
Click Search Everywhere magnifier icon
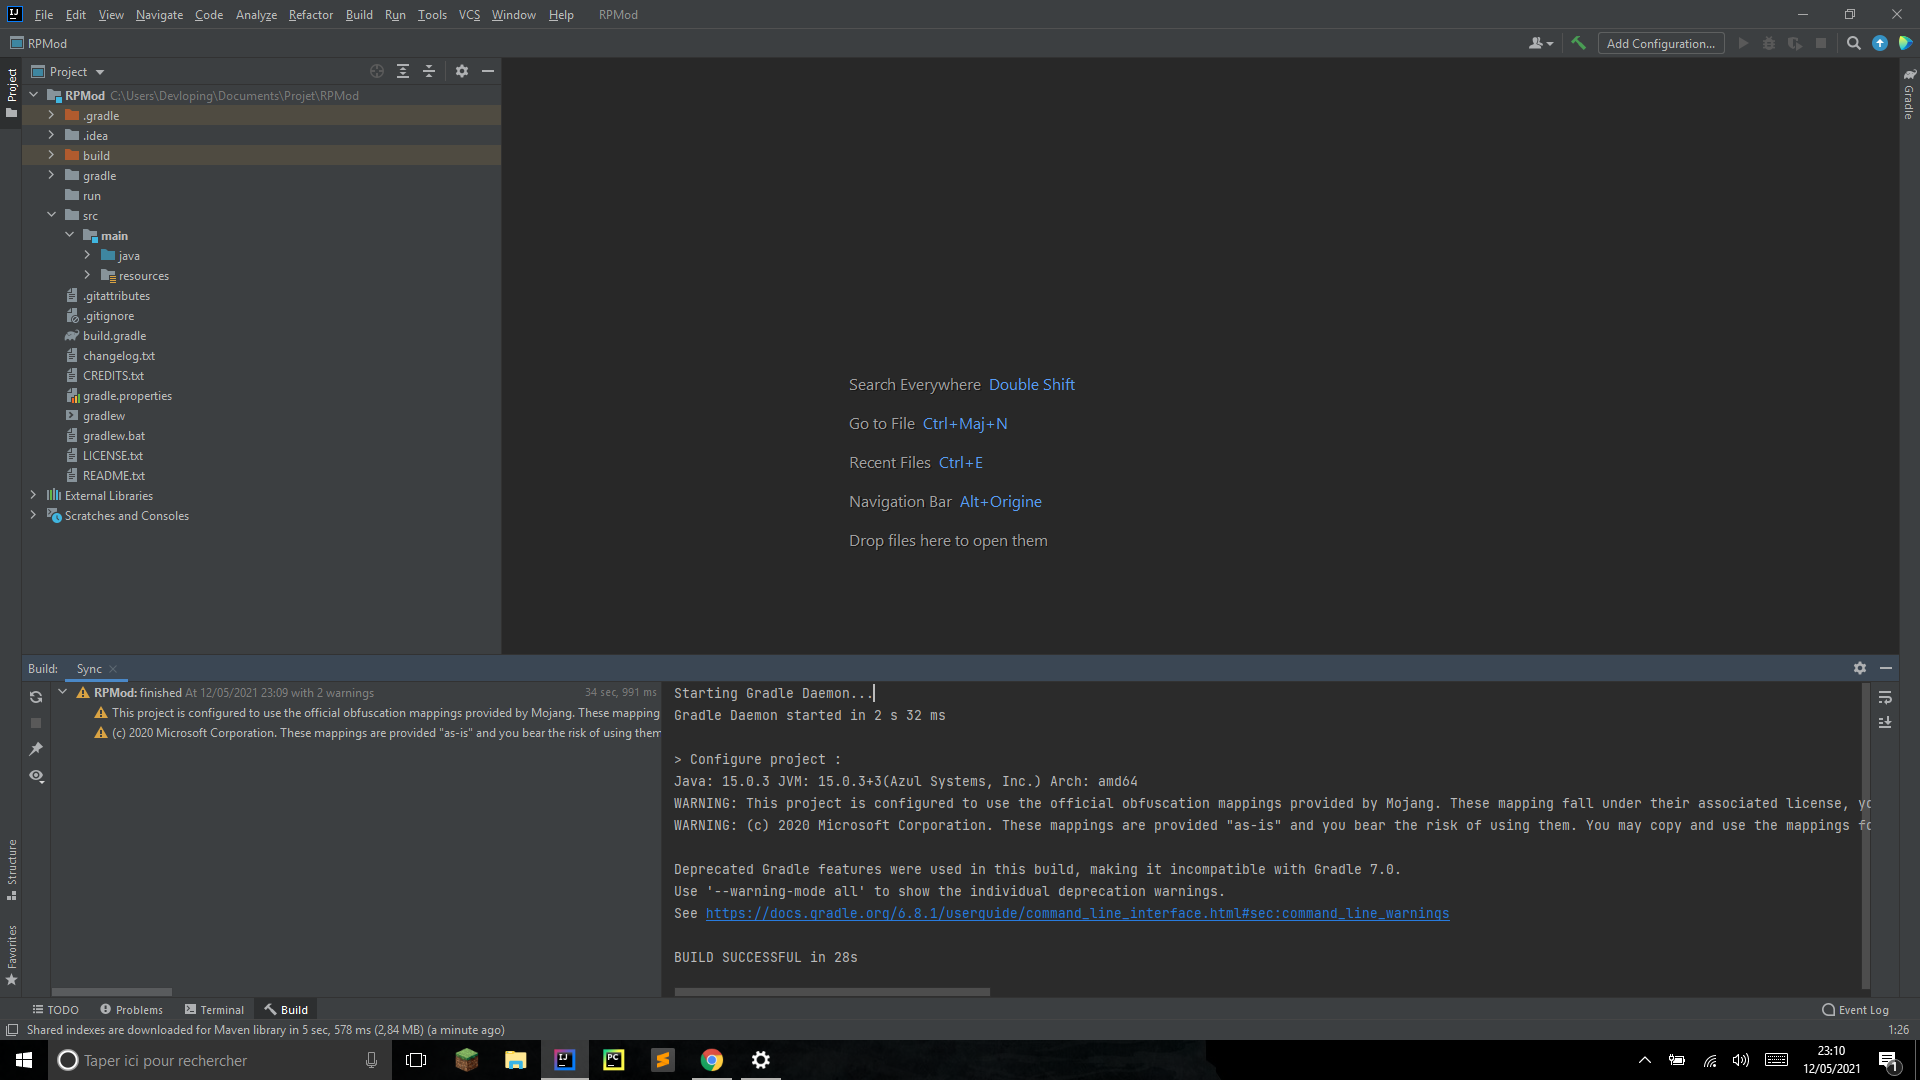coord(1853,43)
